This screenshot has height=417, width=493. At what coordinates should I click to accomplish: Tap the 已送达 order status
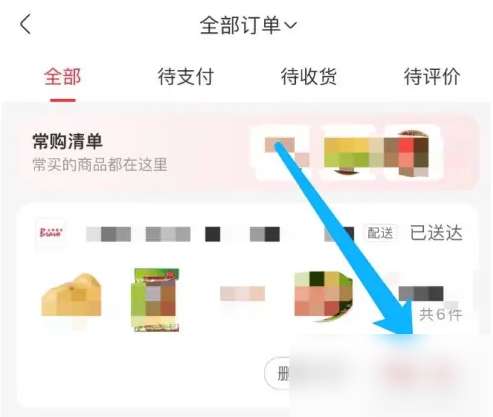tap(436, 233)
